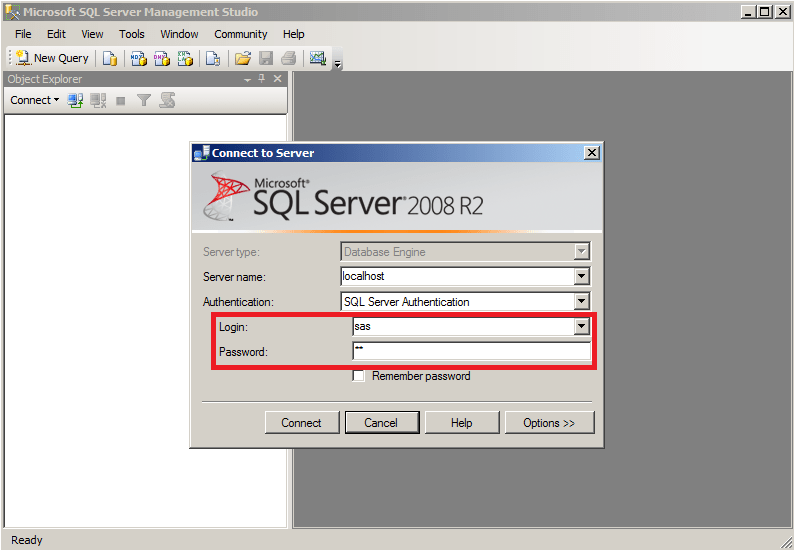Click into the Password field
The height and width of the screenshot is (550, 794).
click(471, 351)
